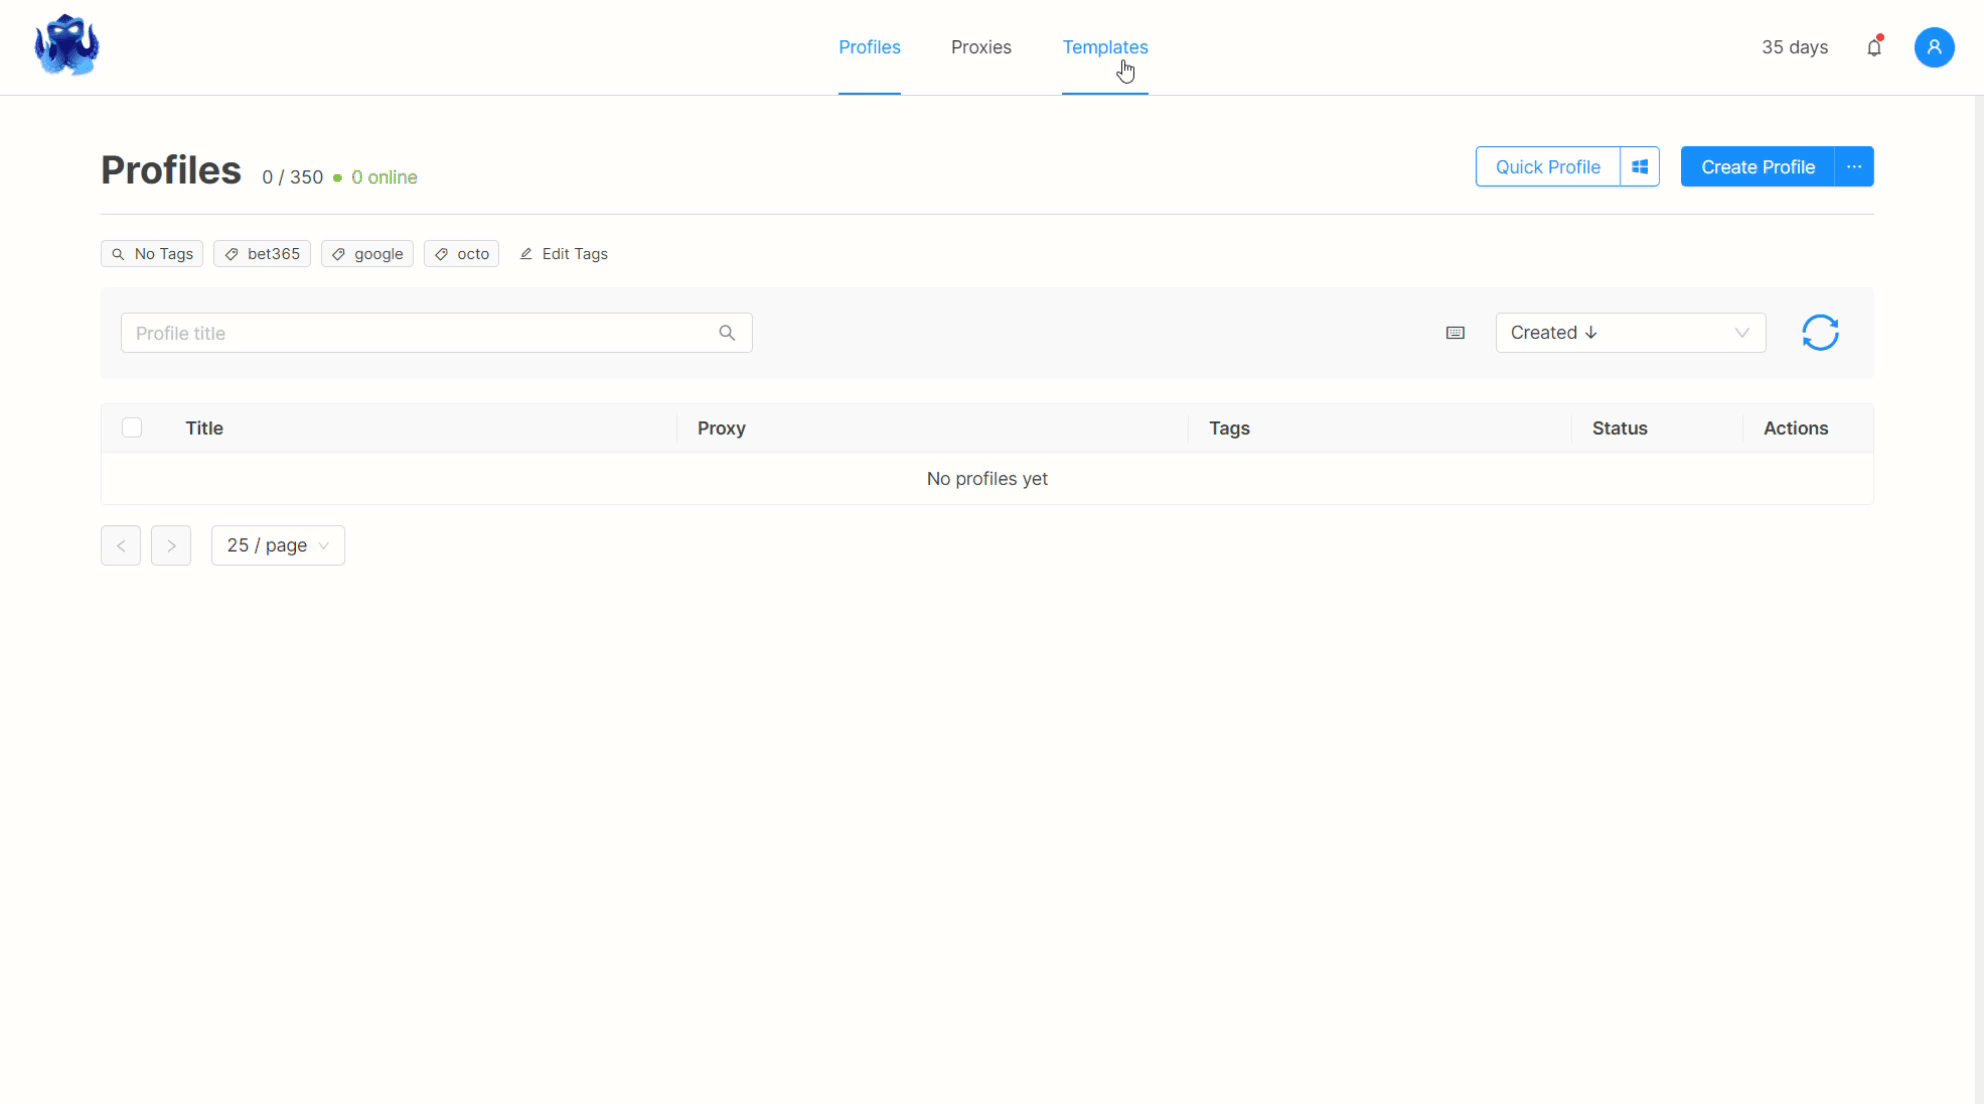Open the notifications bell
Viewport: 1984px width, 1104px height.
tap(1874, 47)
